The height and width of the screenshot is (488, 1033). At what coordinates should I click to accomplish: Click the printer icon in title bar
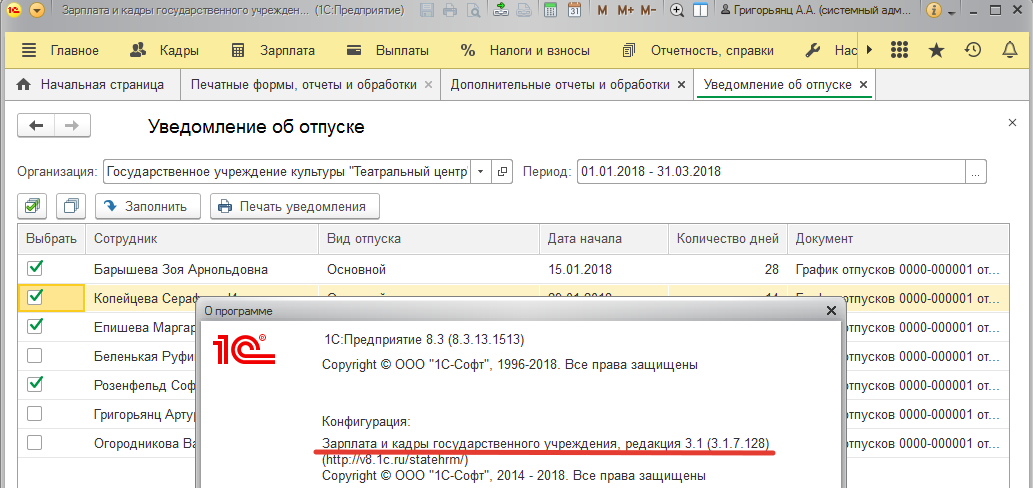[450, 11]
